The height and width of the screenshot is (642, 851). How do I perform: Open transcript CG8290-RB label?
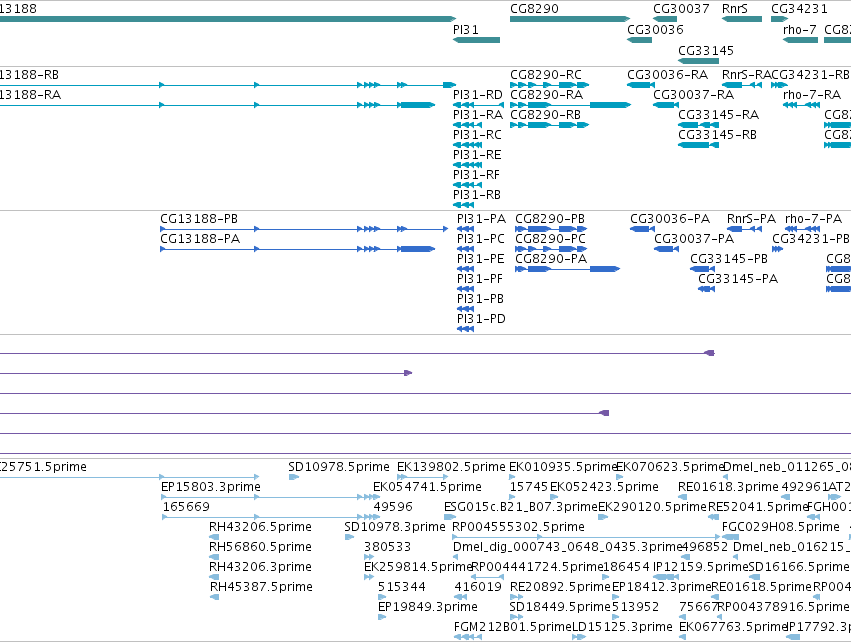coord(545,115)
